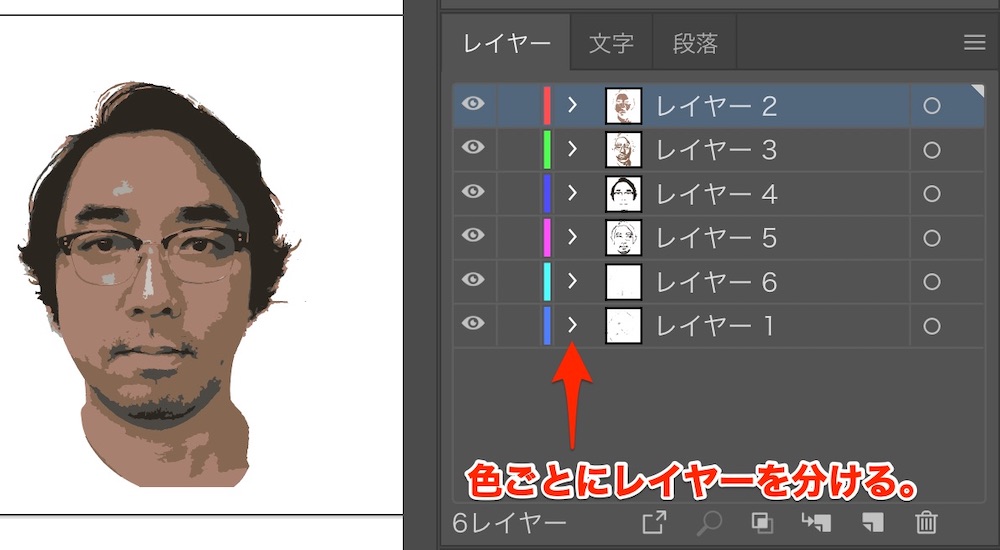Click the Collect for Export icon
1000x550 pixels.
coord(654,522)
